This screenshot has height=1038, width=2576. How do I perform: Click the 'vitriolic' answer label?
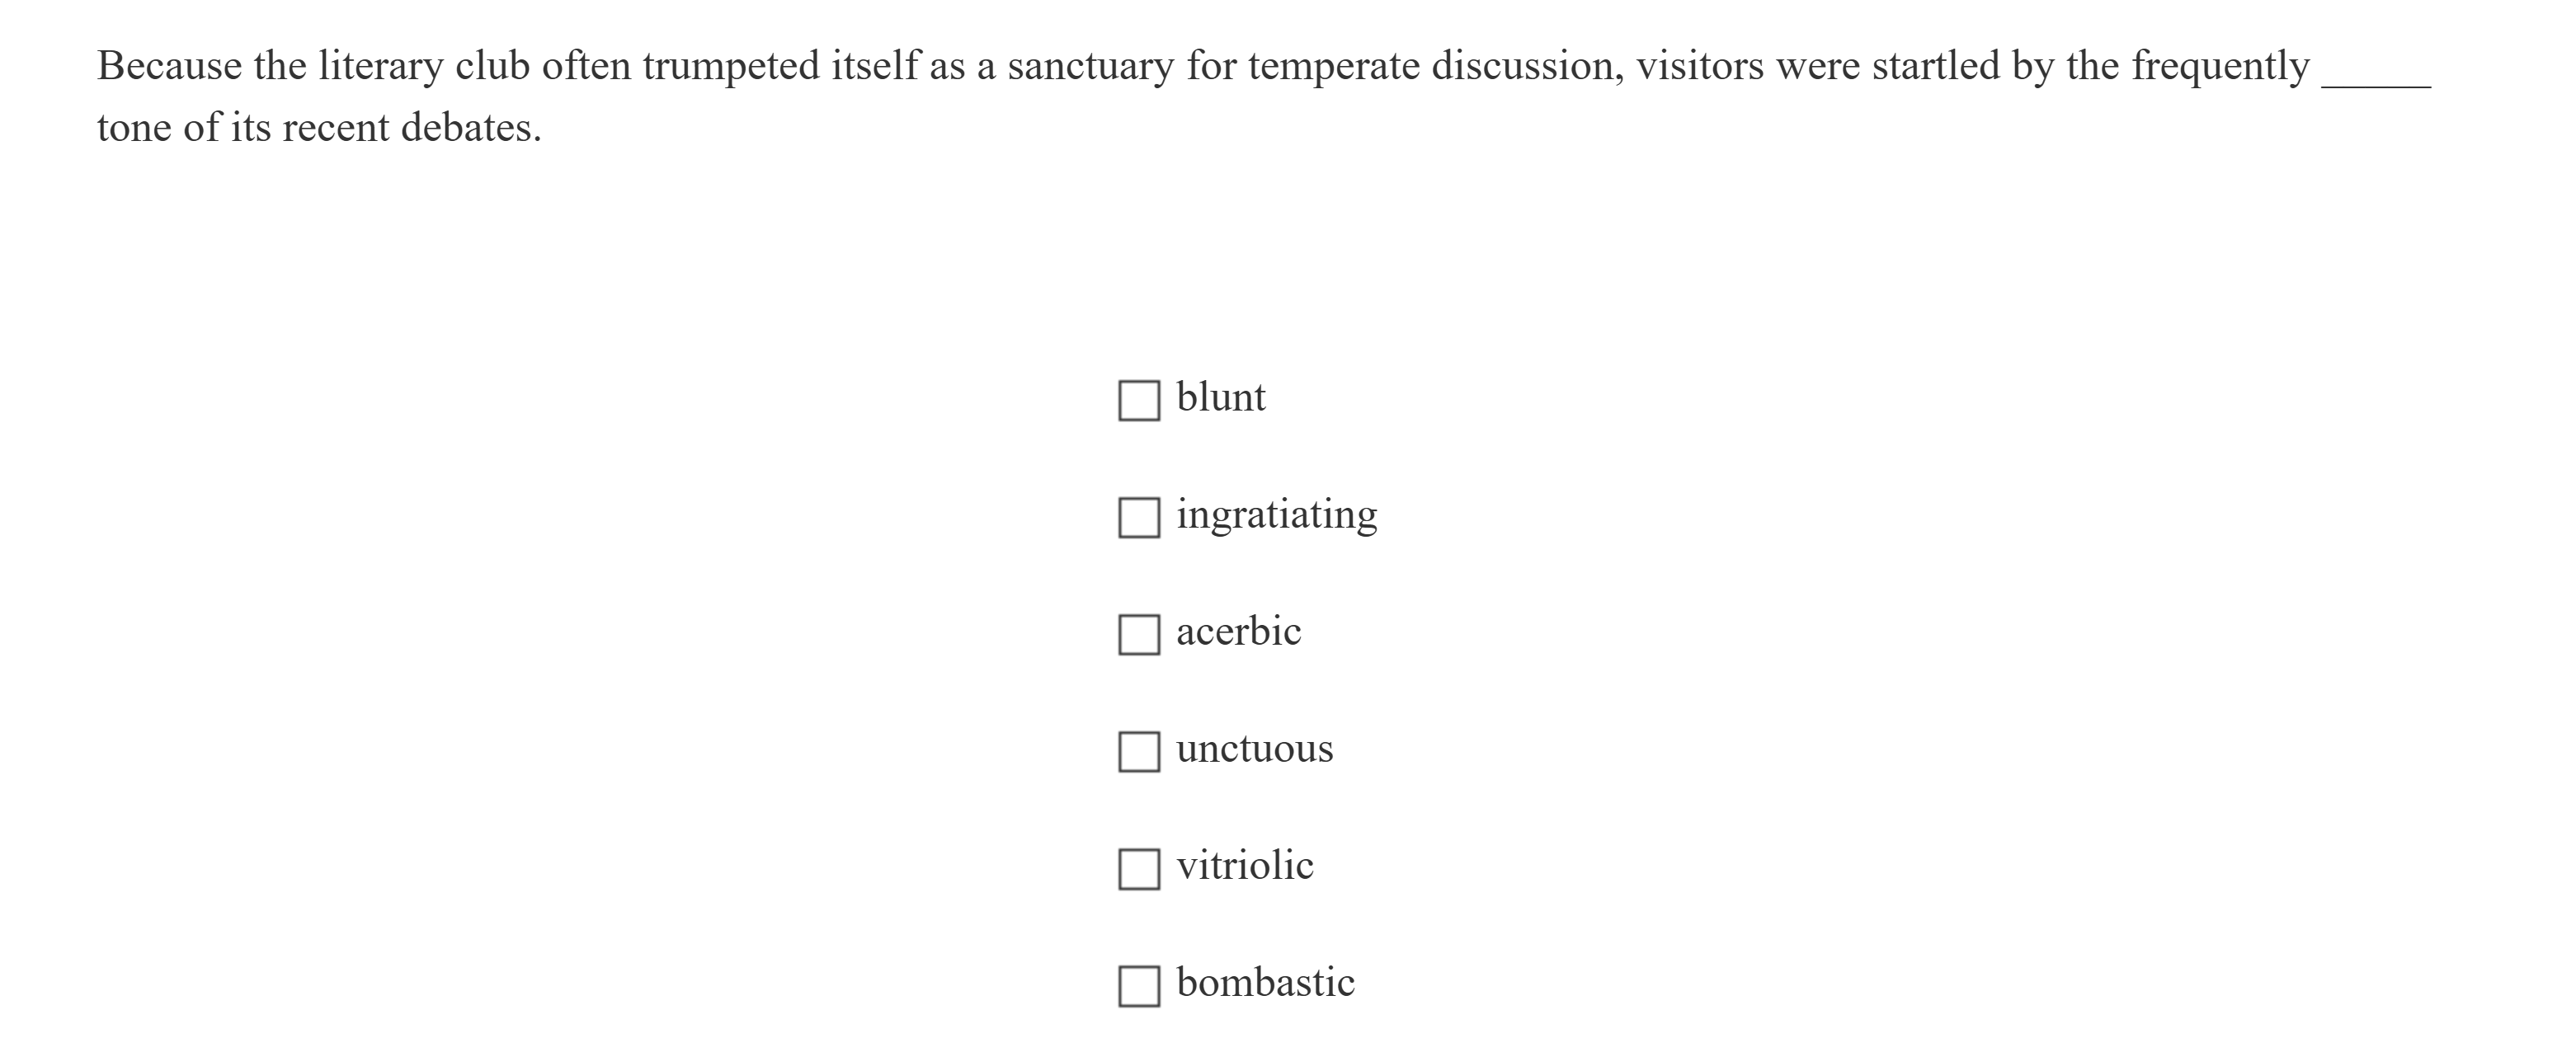(x=1244, y=865)
